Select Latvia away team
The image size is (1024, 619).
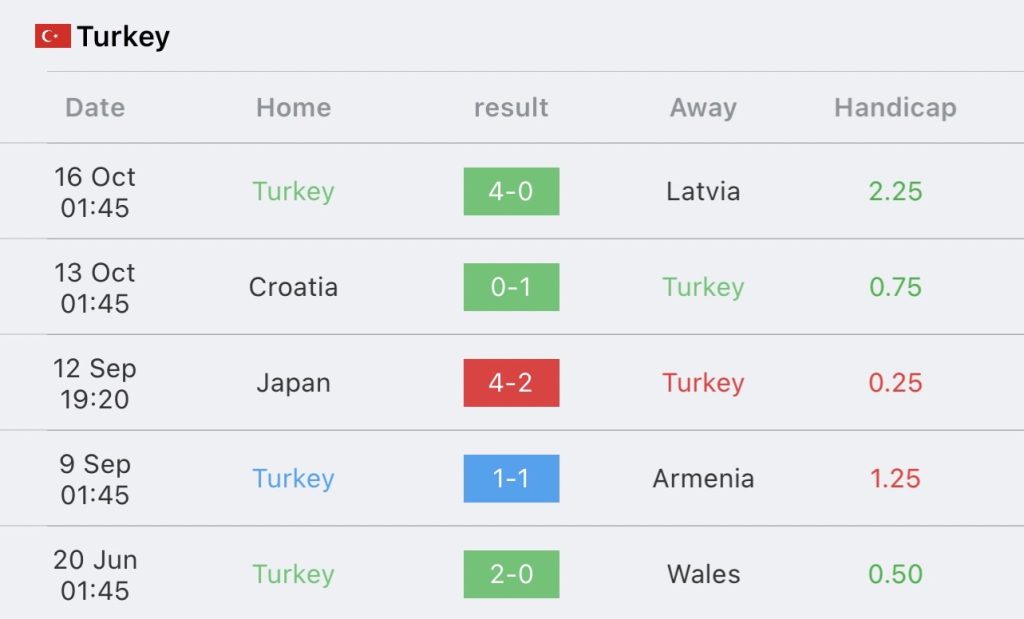pos(703,191)
